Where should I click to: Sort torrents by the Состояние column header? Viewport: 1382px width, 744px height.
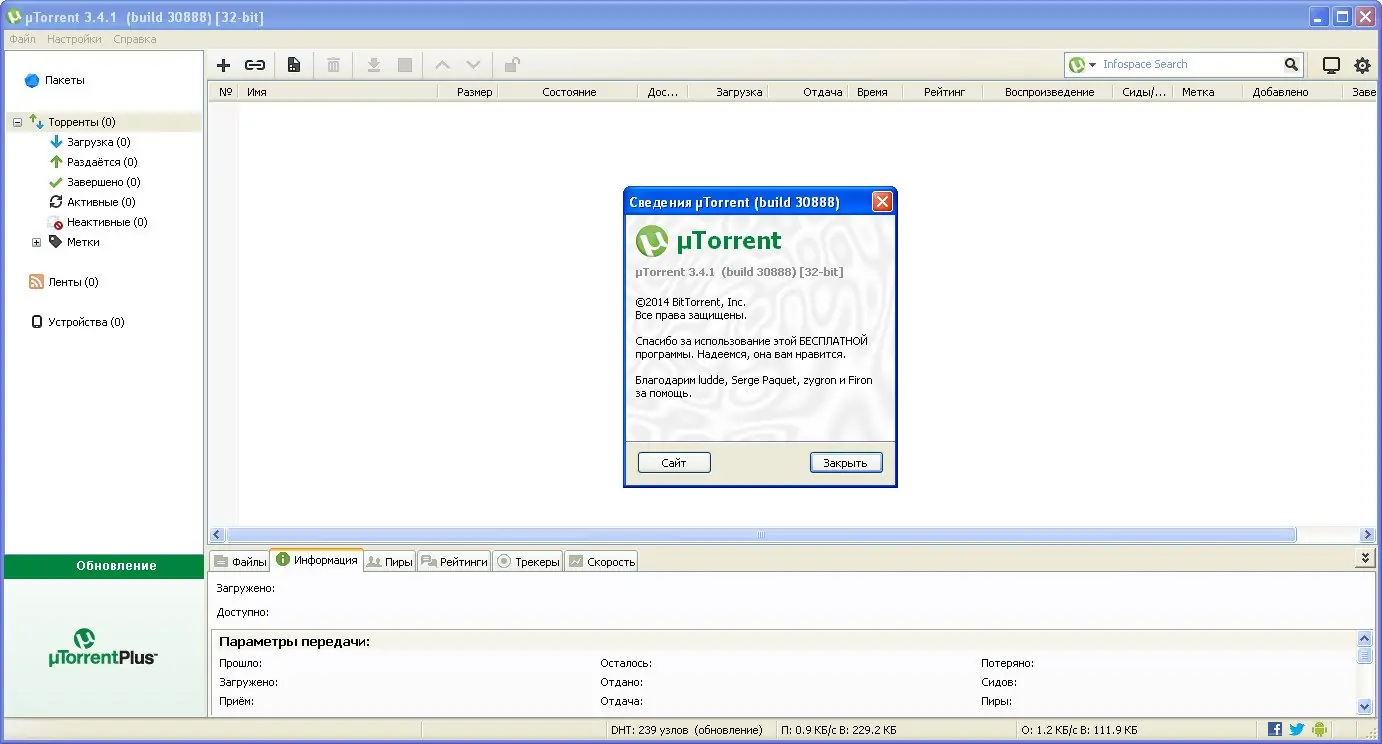pyautogui.click(x=568, y=92)
